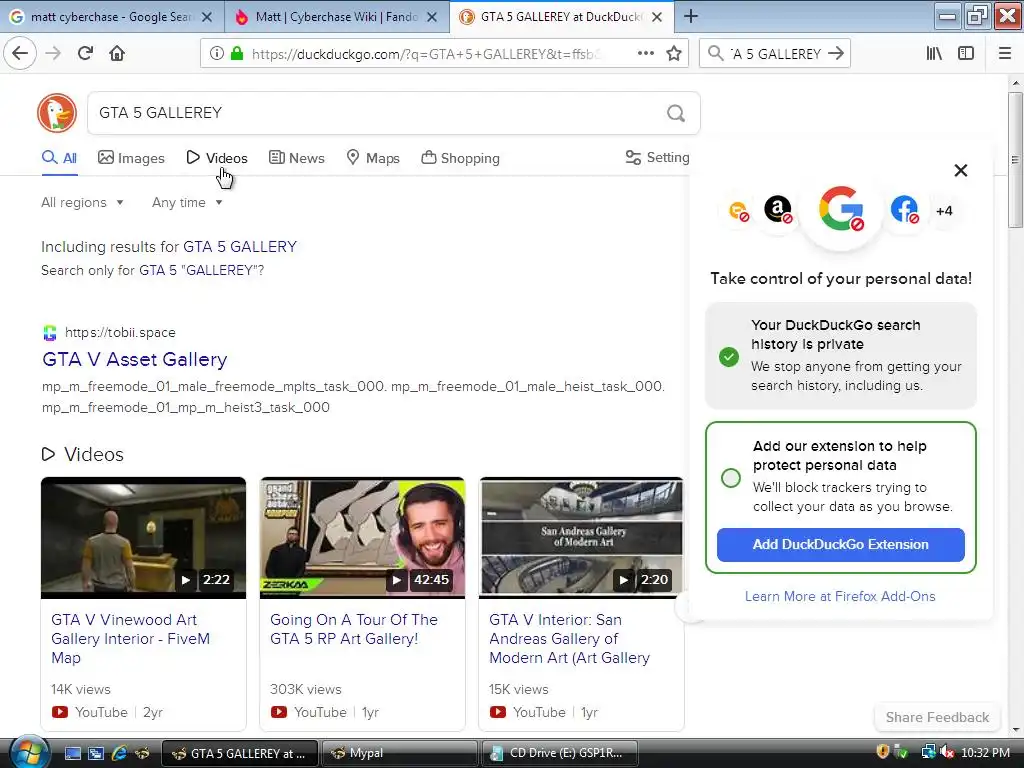Open page actions three-dot menu
Screen dimensions: 1024x768
(645, 54)
